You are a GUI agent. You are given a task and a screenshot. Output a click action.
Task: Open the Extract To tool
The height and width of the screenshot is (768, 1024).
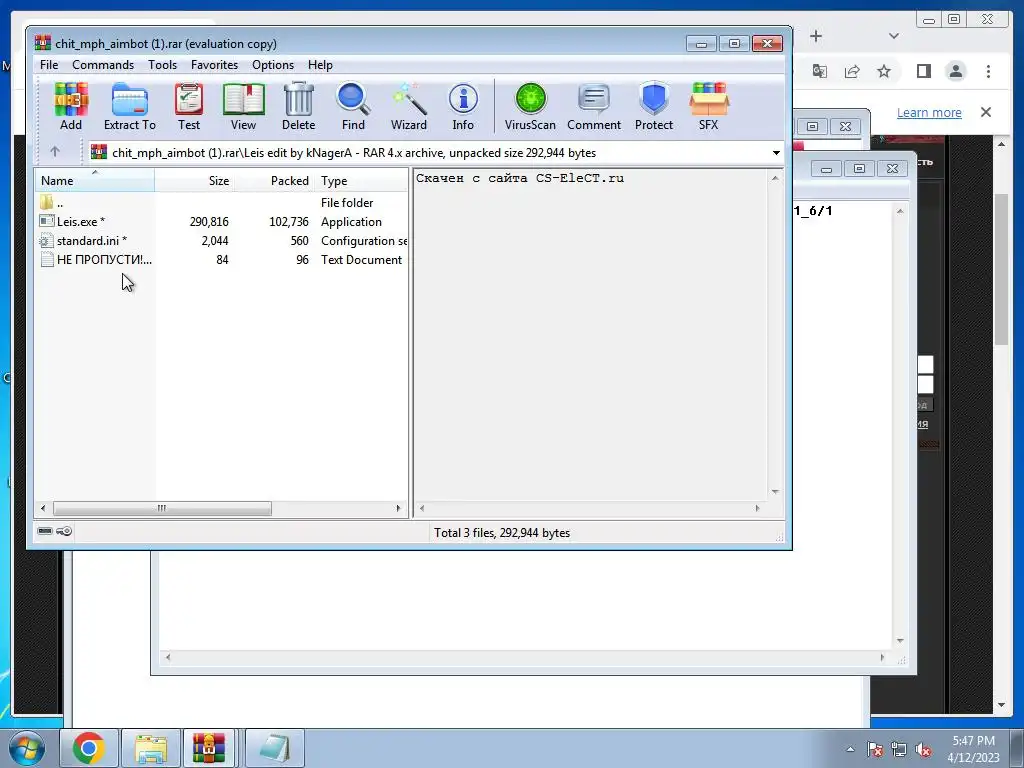(x=129, y=106)
